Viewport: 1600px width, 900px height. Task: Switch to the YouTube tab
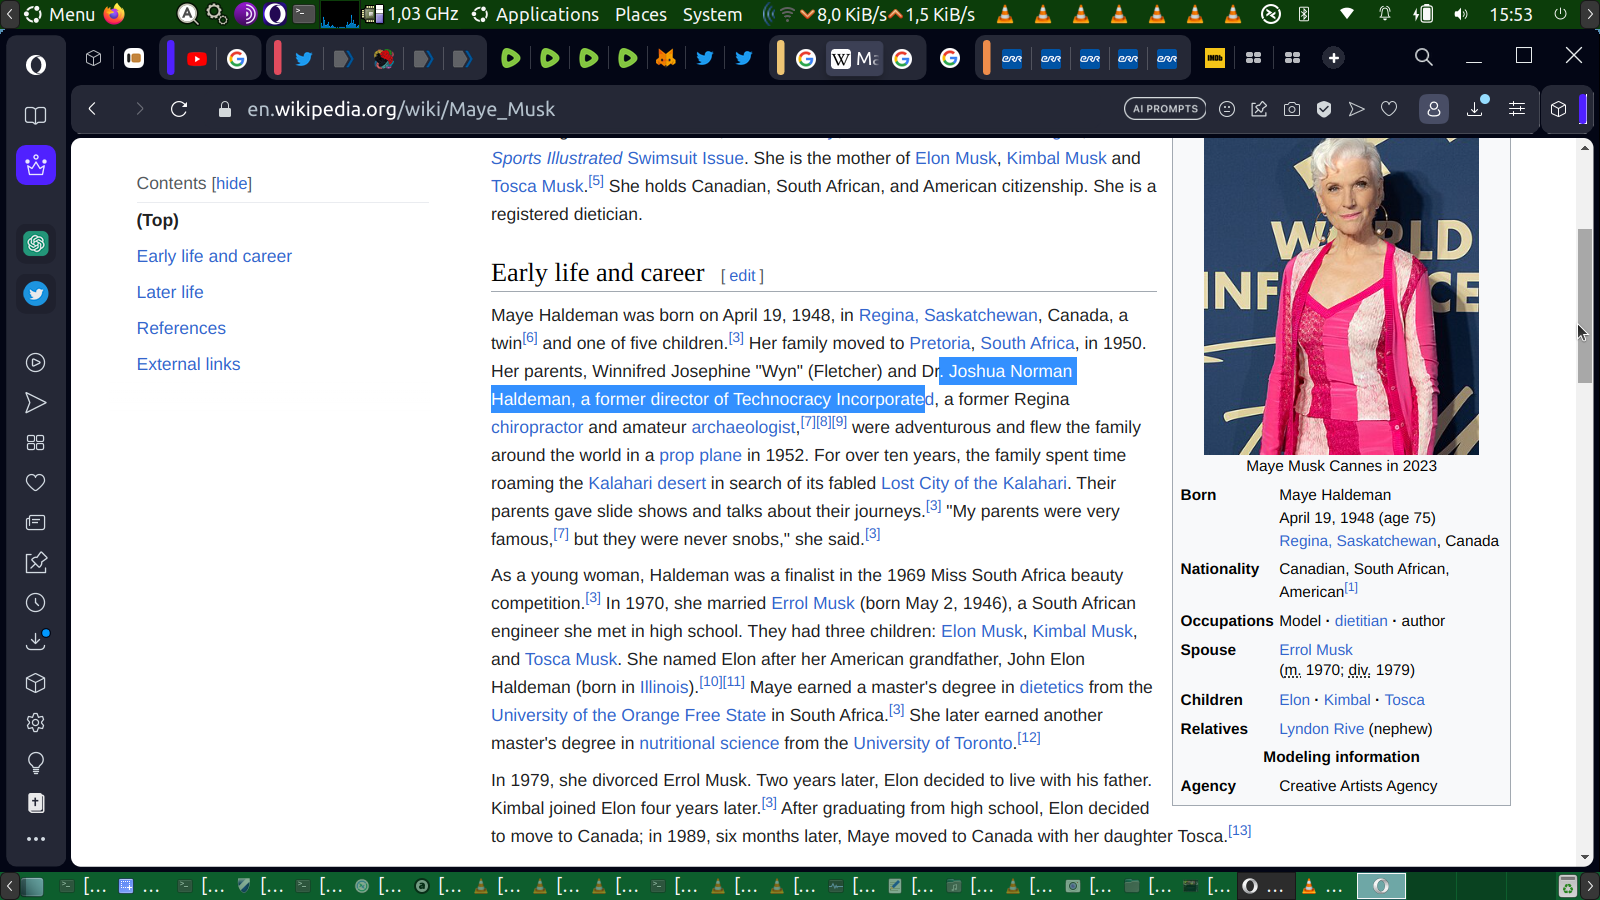point(197,59)
